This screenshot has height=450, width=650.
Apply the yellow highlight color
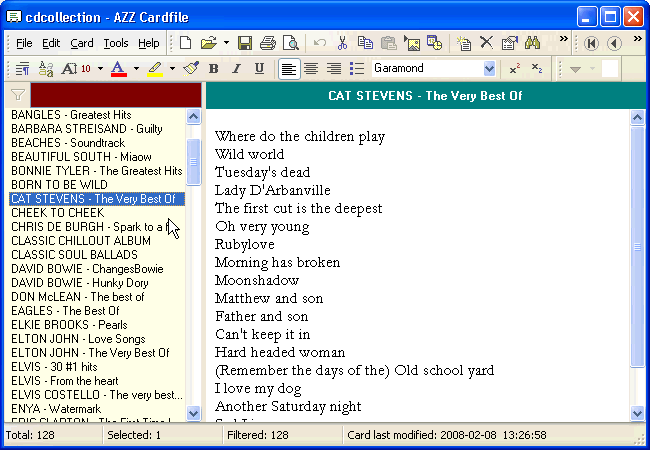(x=155, y=69)
